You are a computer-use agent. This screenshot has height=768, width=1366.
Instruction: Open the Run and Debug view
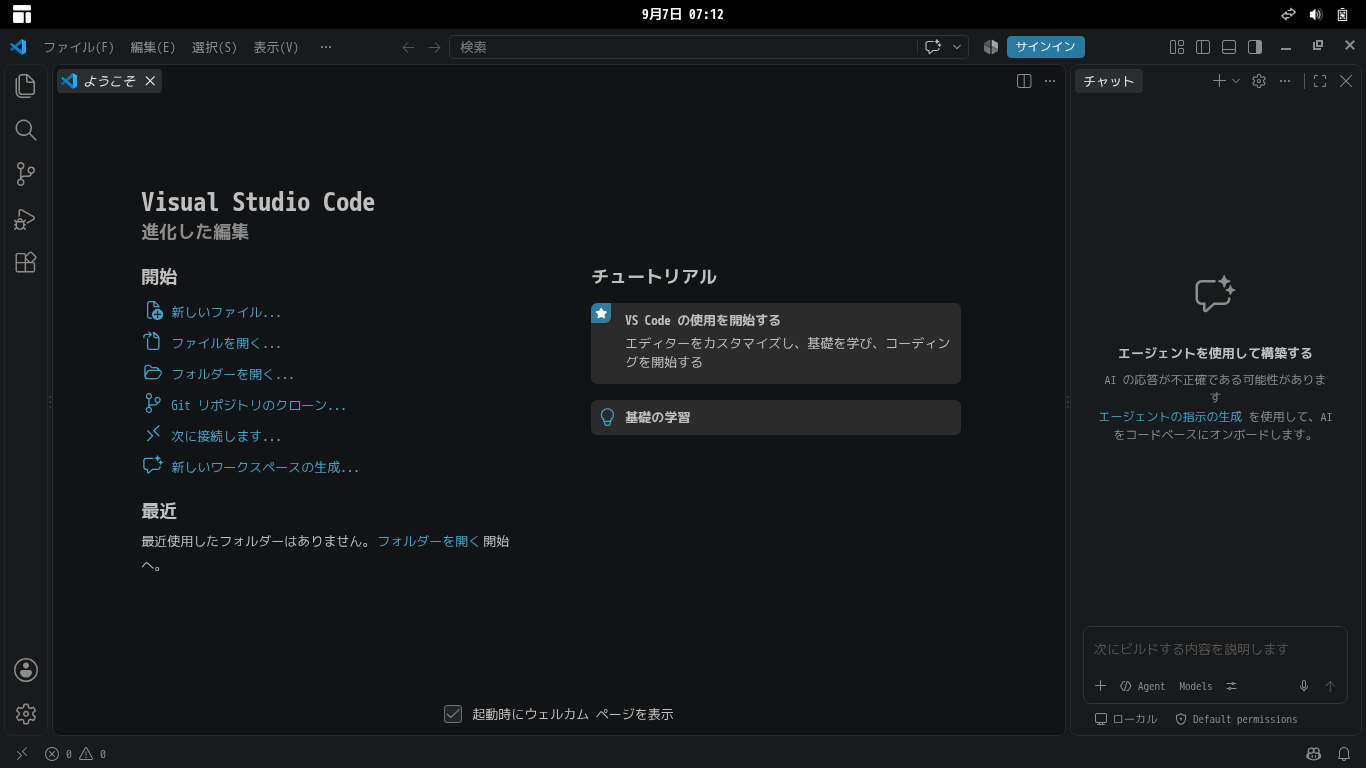point(26,218)
